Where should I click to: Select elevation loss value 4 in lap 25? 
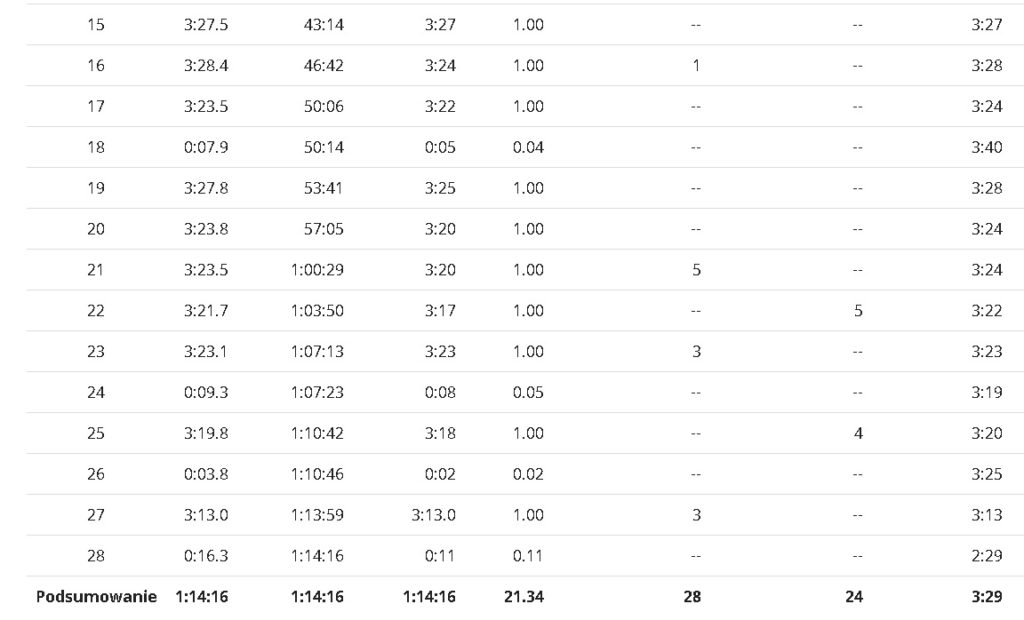point(858,433)
